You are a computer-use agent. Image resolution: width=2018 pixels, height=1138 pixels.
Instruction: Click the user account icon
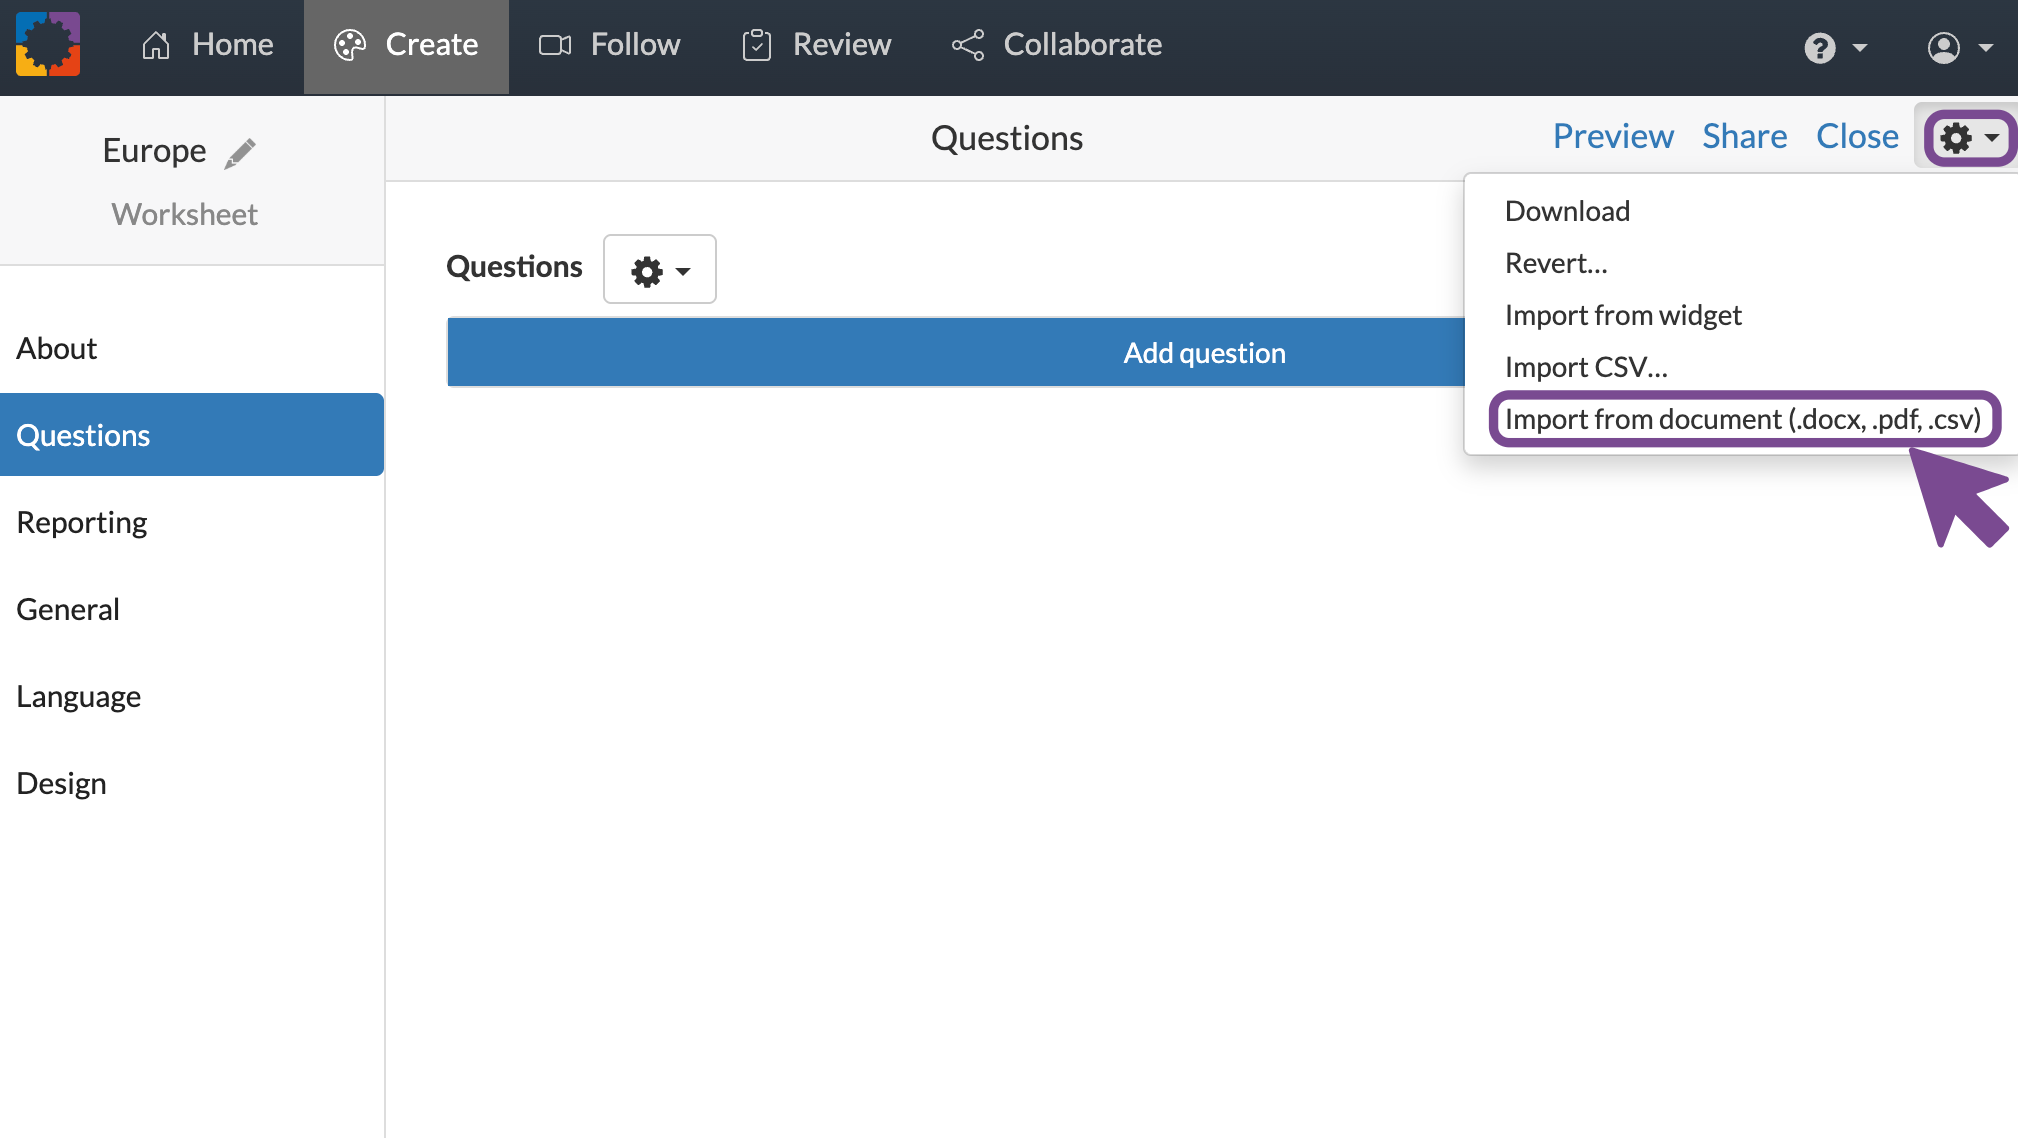click(x=1941, y=47)
